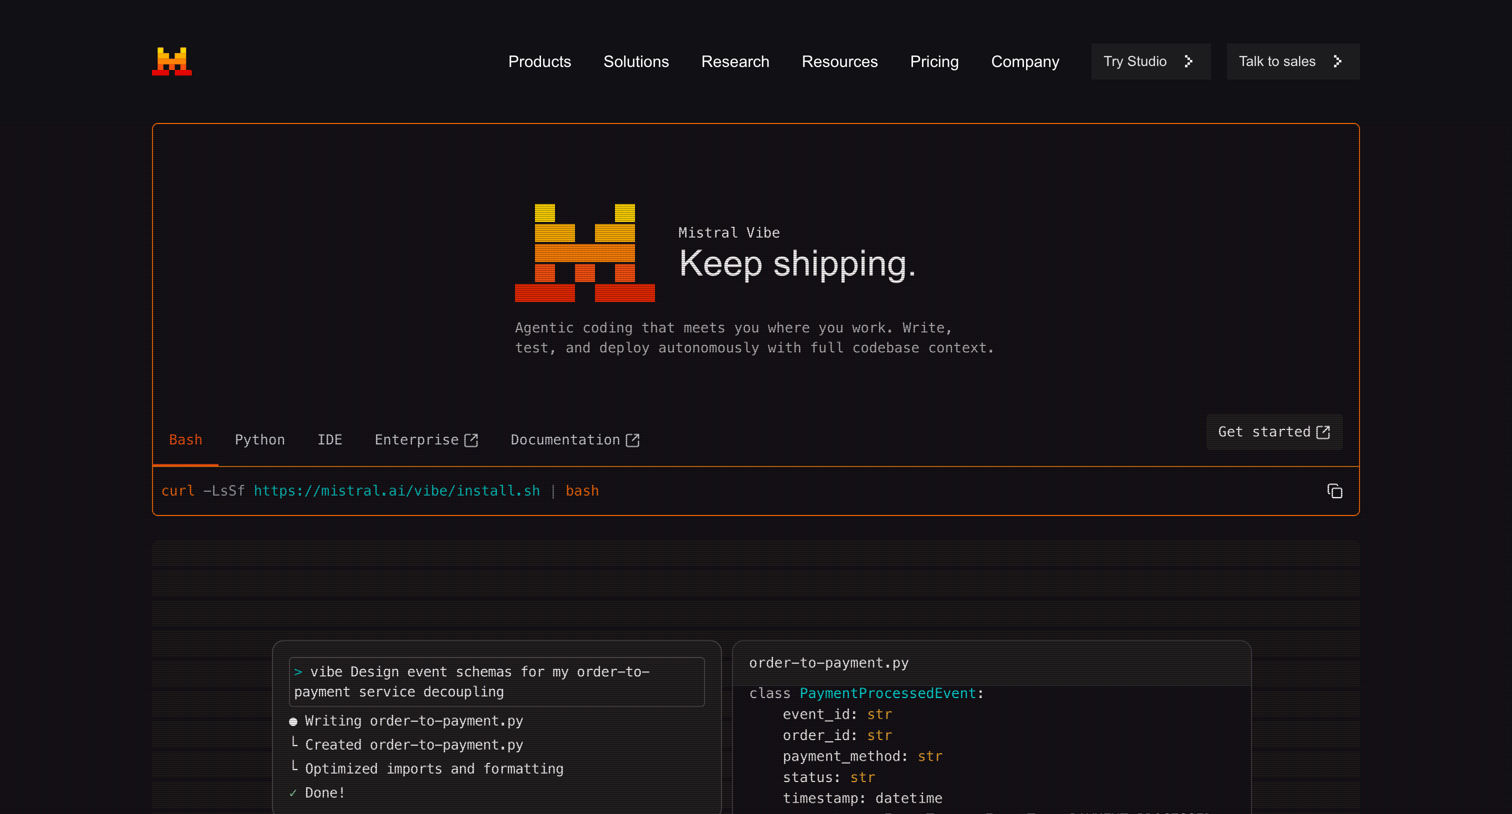The image size is (1512, 814).
Task: Click the Get started button
Action: coord(1274,432)
